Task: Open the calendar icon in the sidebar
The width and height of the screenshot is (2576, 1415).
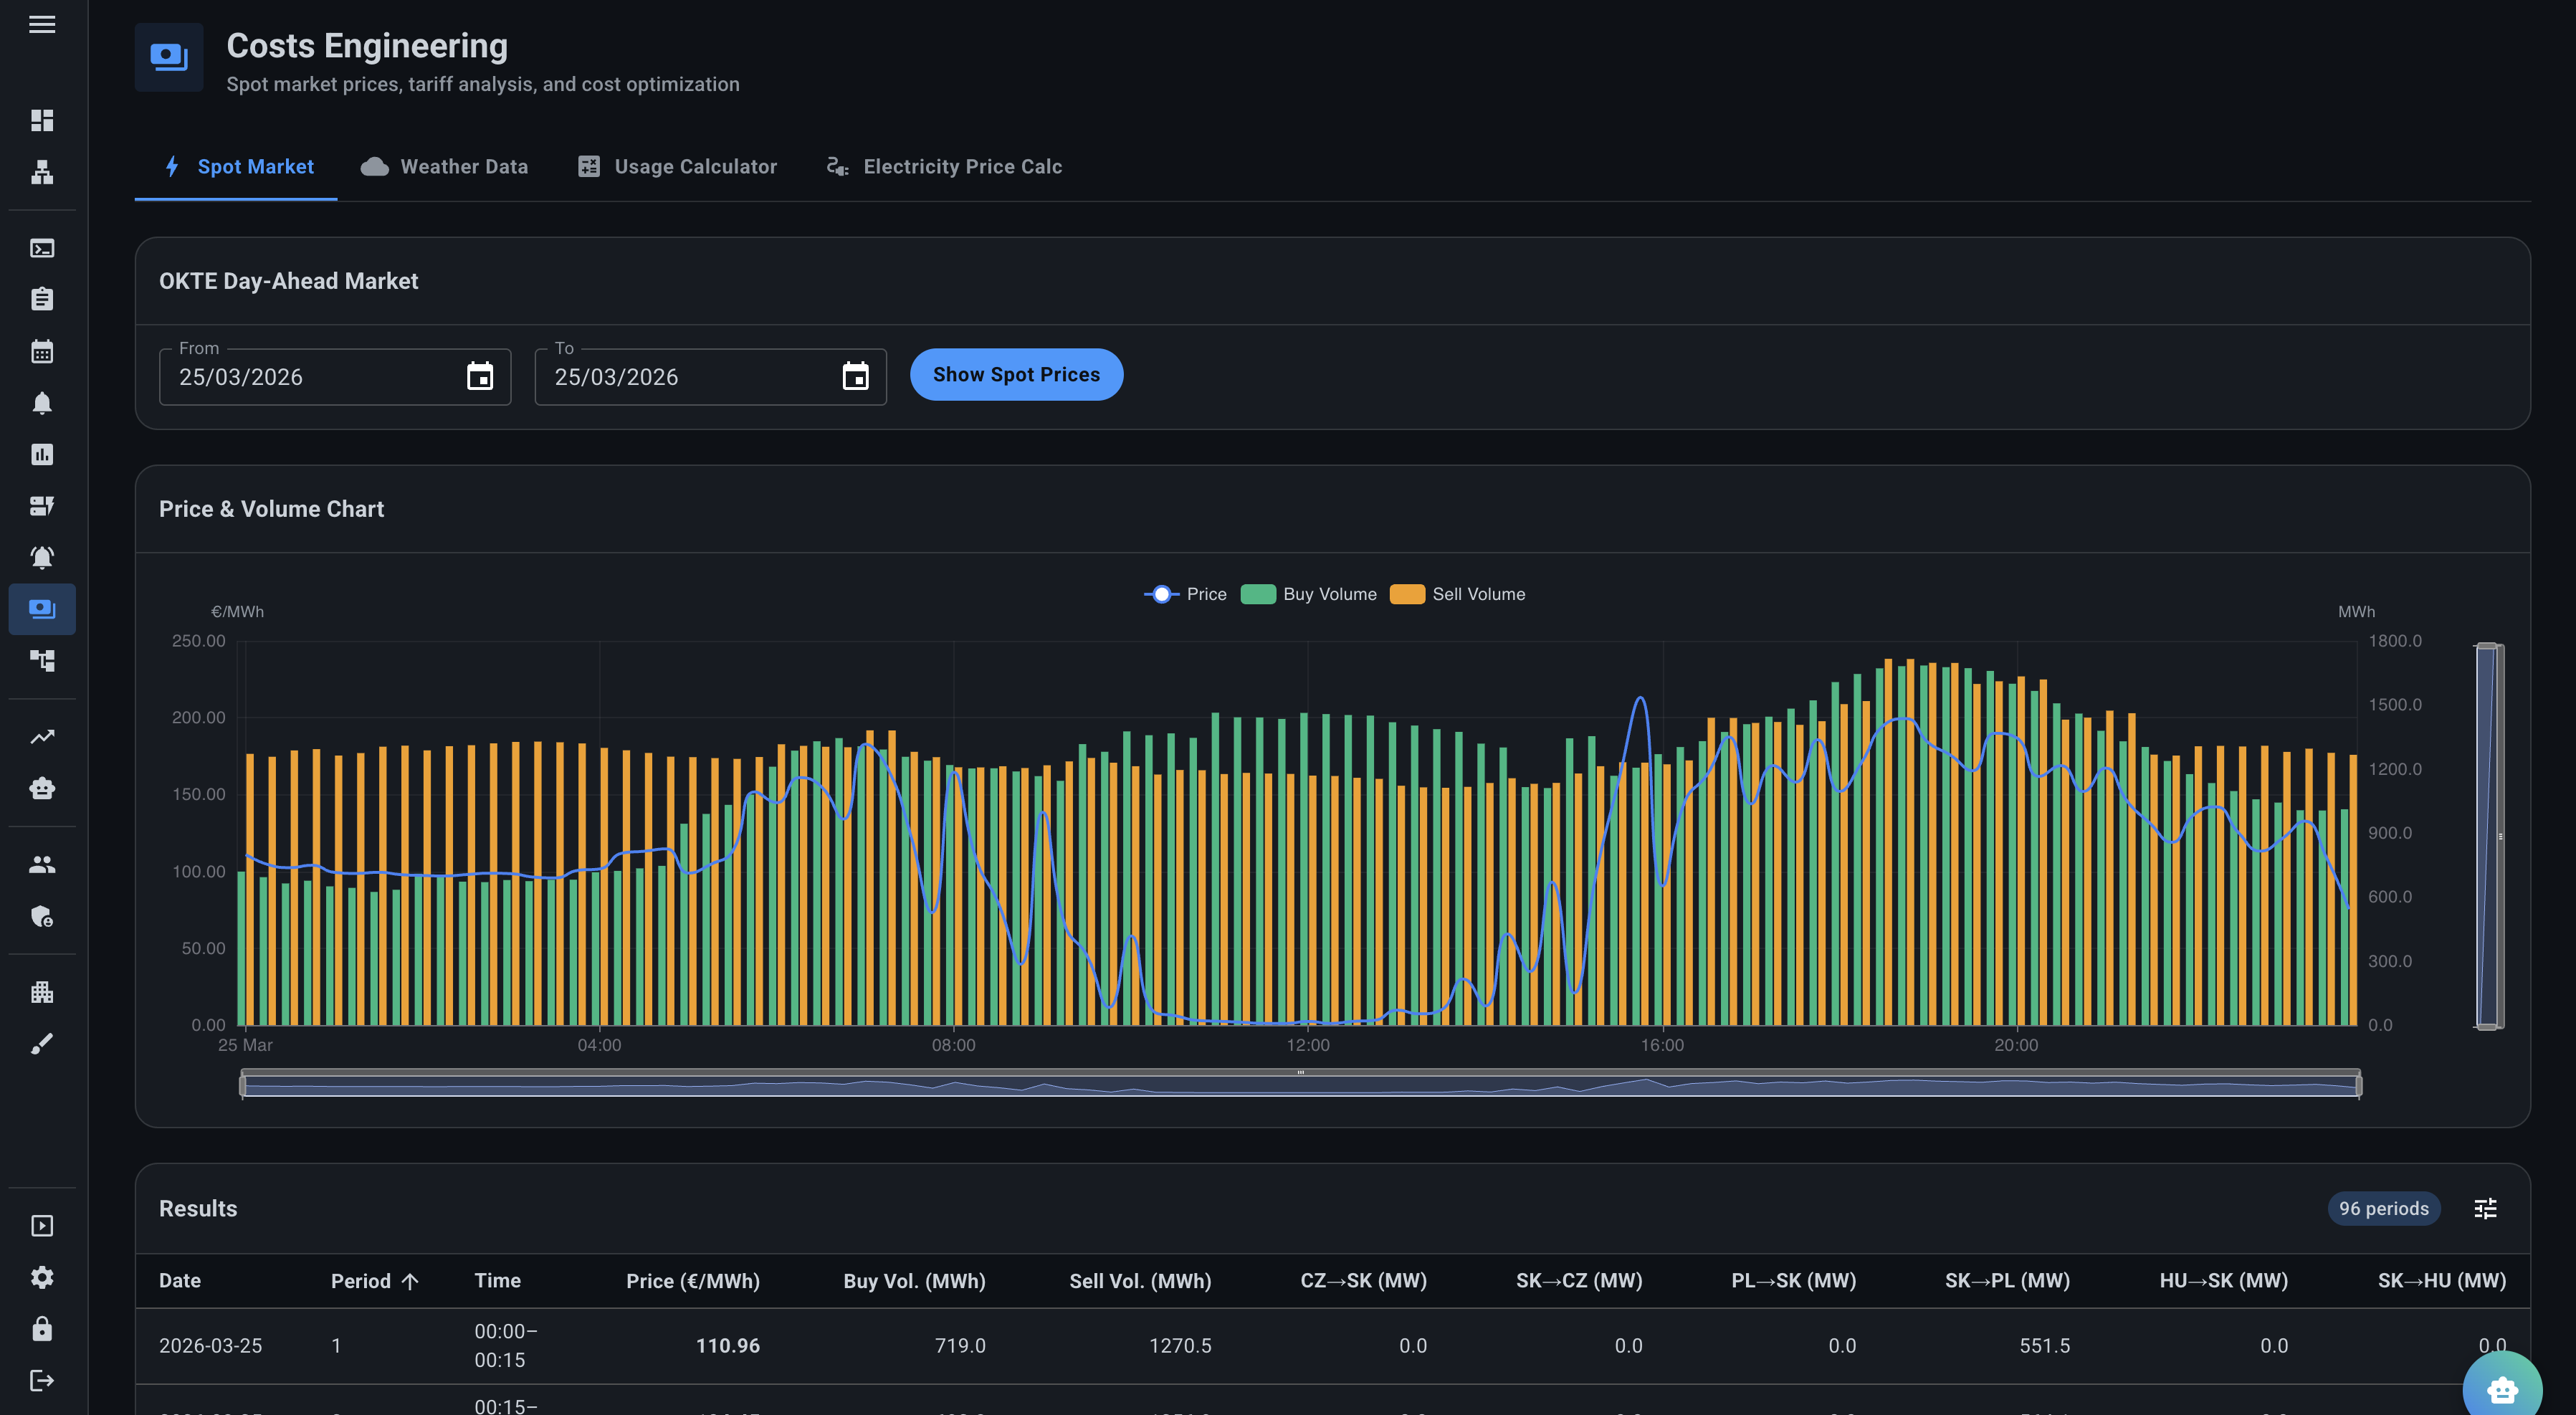Action: pos(42,351)
